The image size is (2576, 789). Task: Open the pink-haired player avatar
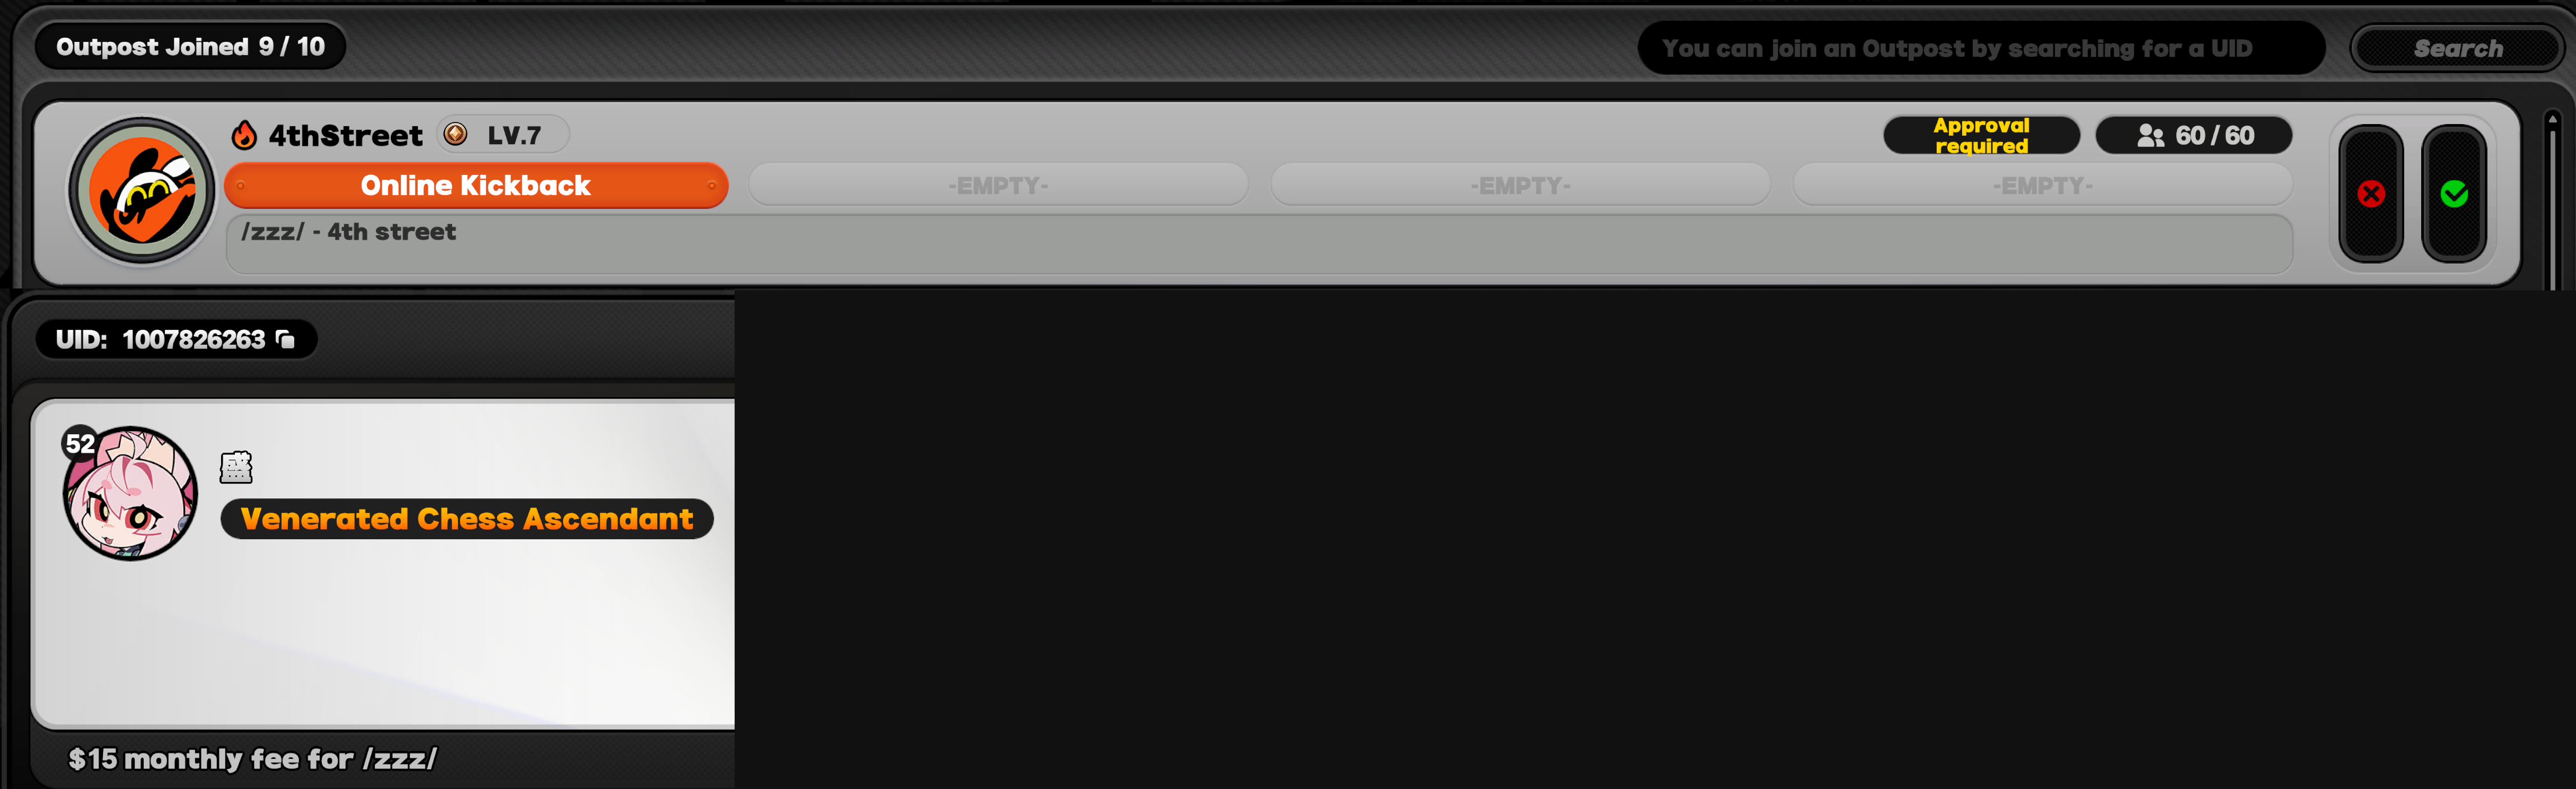click(130, 493)
